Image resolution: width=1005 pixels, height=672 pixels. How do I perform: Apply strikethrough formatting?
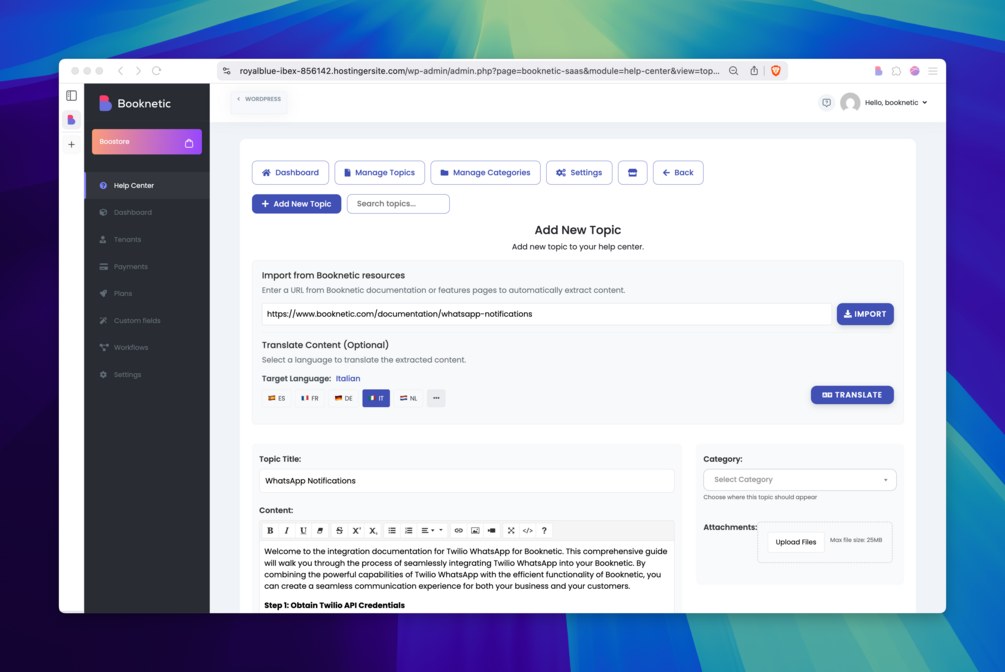[x=339, y=530]
